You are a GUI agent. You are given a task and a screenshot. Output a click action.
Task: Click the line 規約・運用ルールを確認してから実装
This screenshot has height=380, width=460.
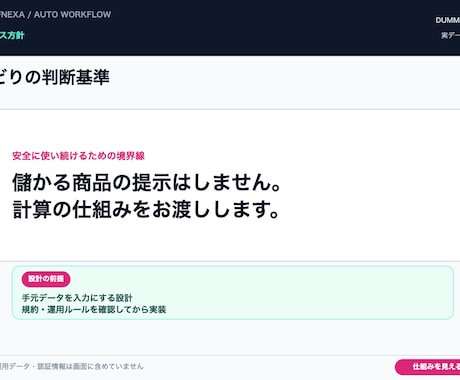[x=94, y=309]
